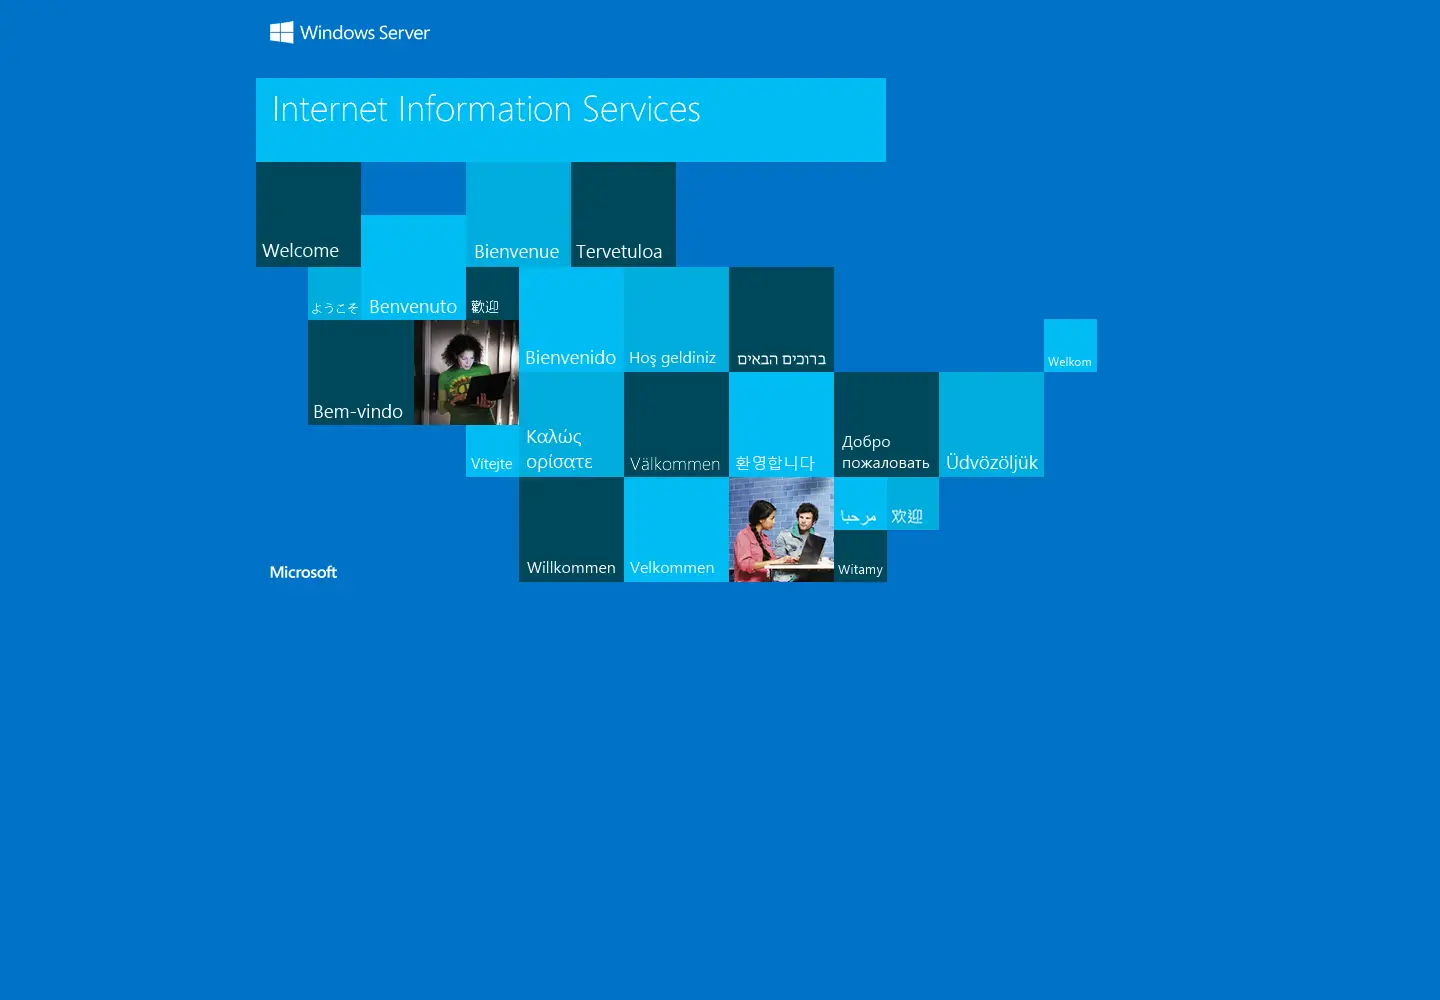Click the photo of woman holding laptop
Screen dimensions: 1440x1000
(466, 372)
